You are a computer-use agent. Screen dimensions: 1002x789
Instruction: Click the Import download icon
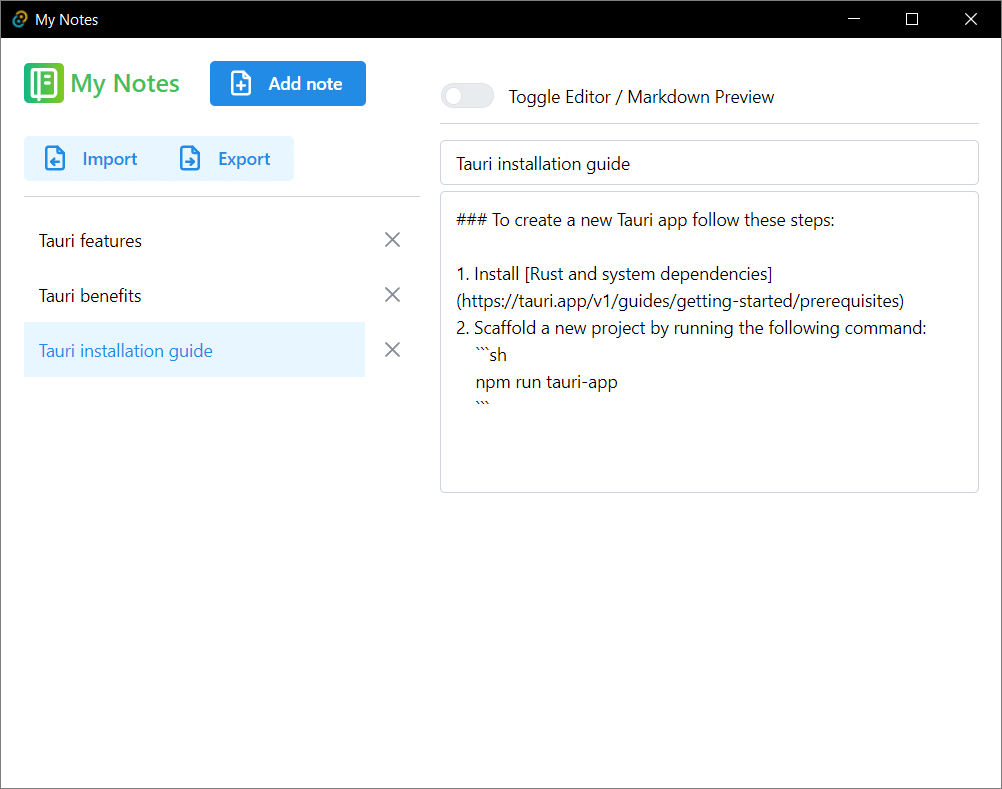click(55, 158)
